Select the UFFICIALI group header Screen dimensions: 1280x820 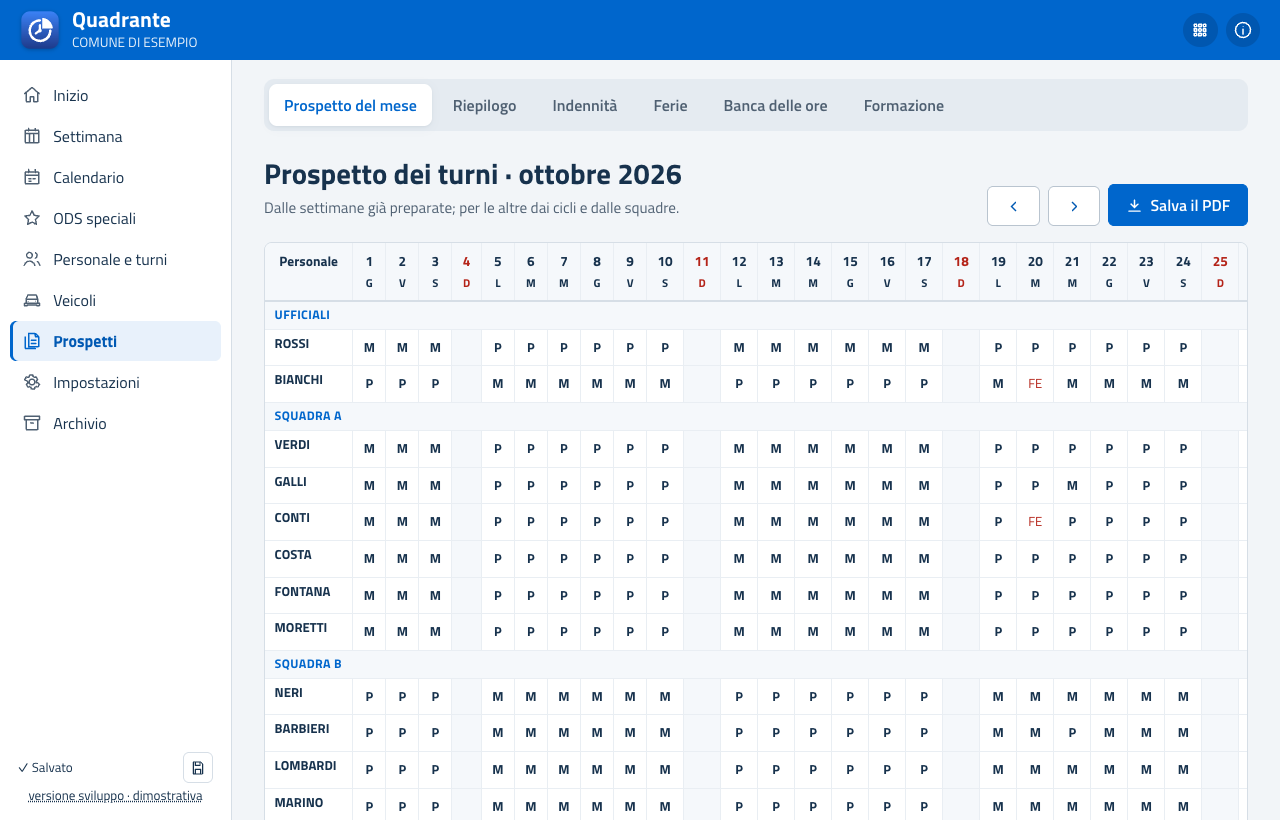point(302,314)
